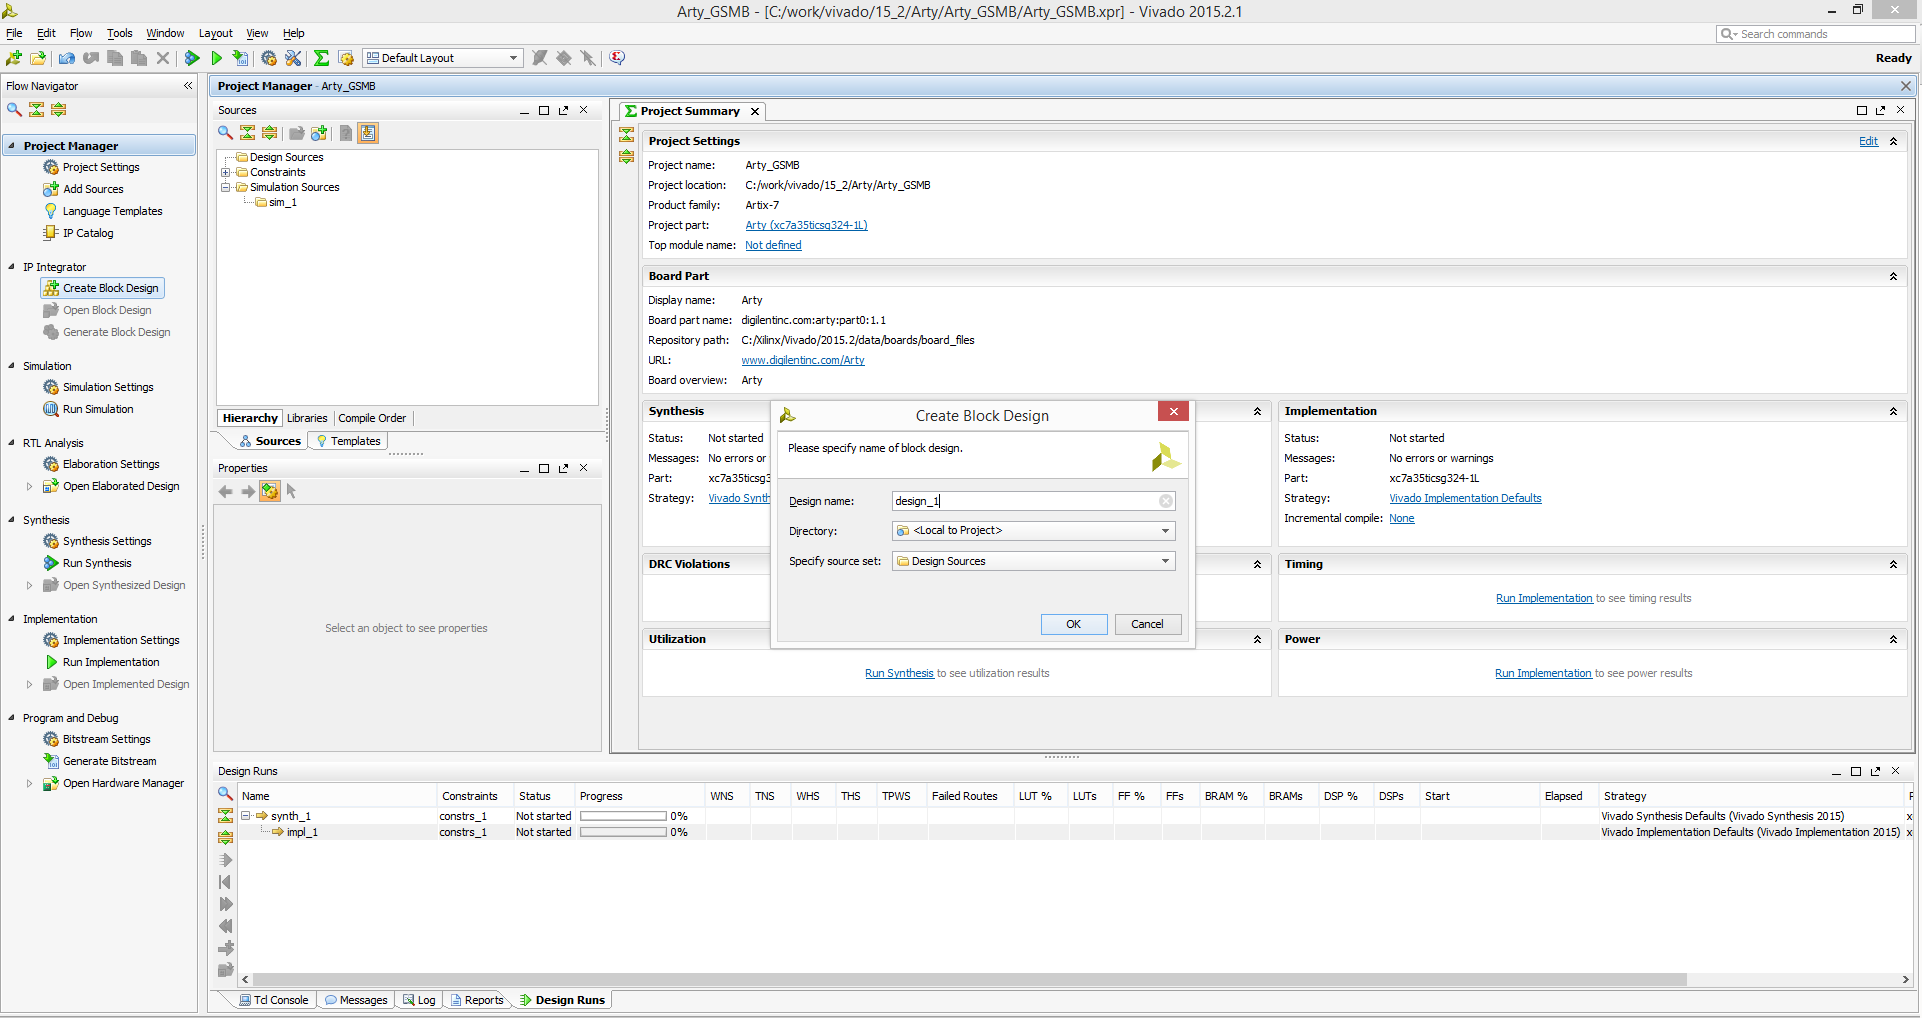Collapse the Flow Navigator panel chevron
The height and width of the screenshot is (1018, 1922).
pos(188,86)
